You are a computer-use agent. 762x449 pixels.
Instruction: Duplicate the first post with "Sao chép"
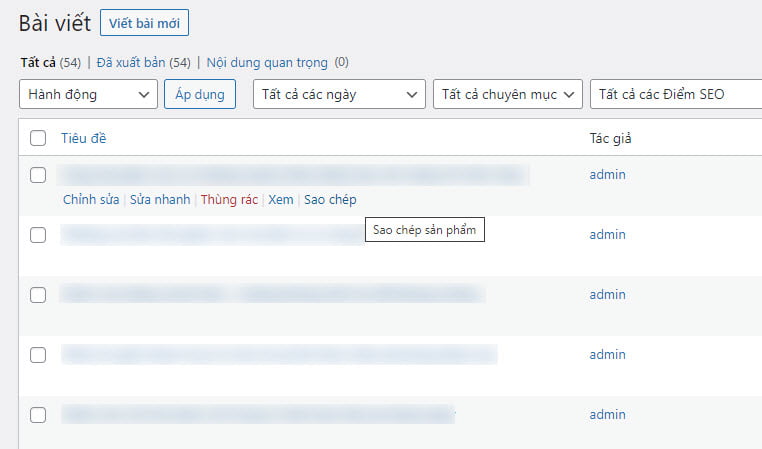click(x=330, y=200)
